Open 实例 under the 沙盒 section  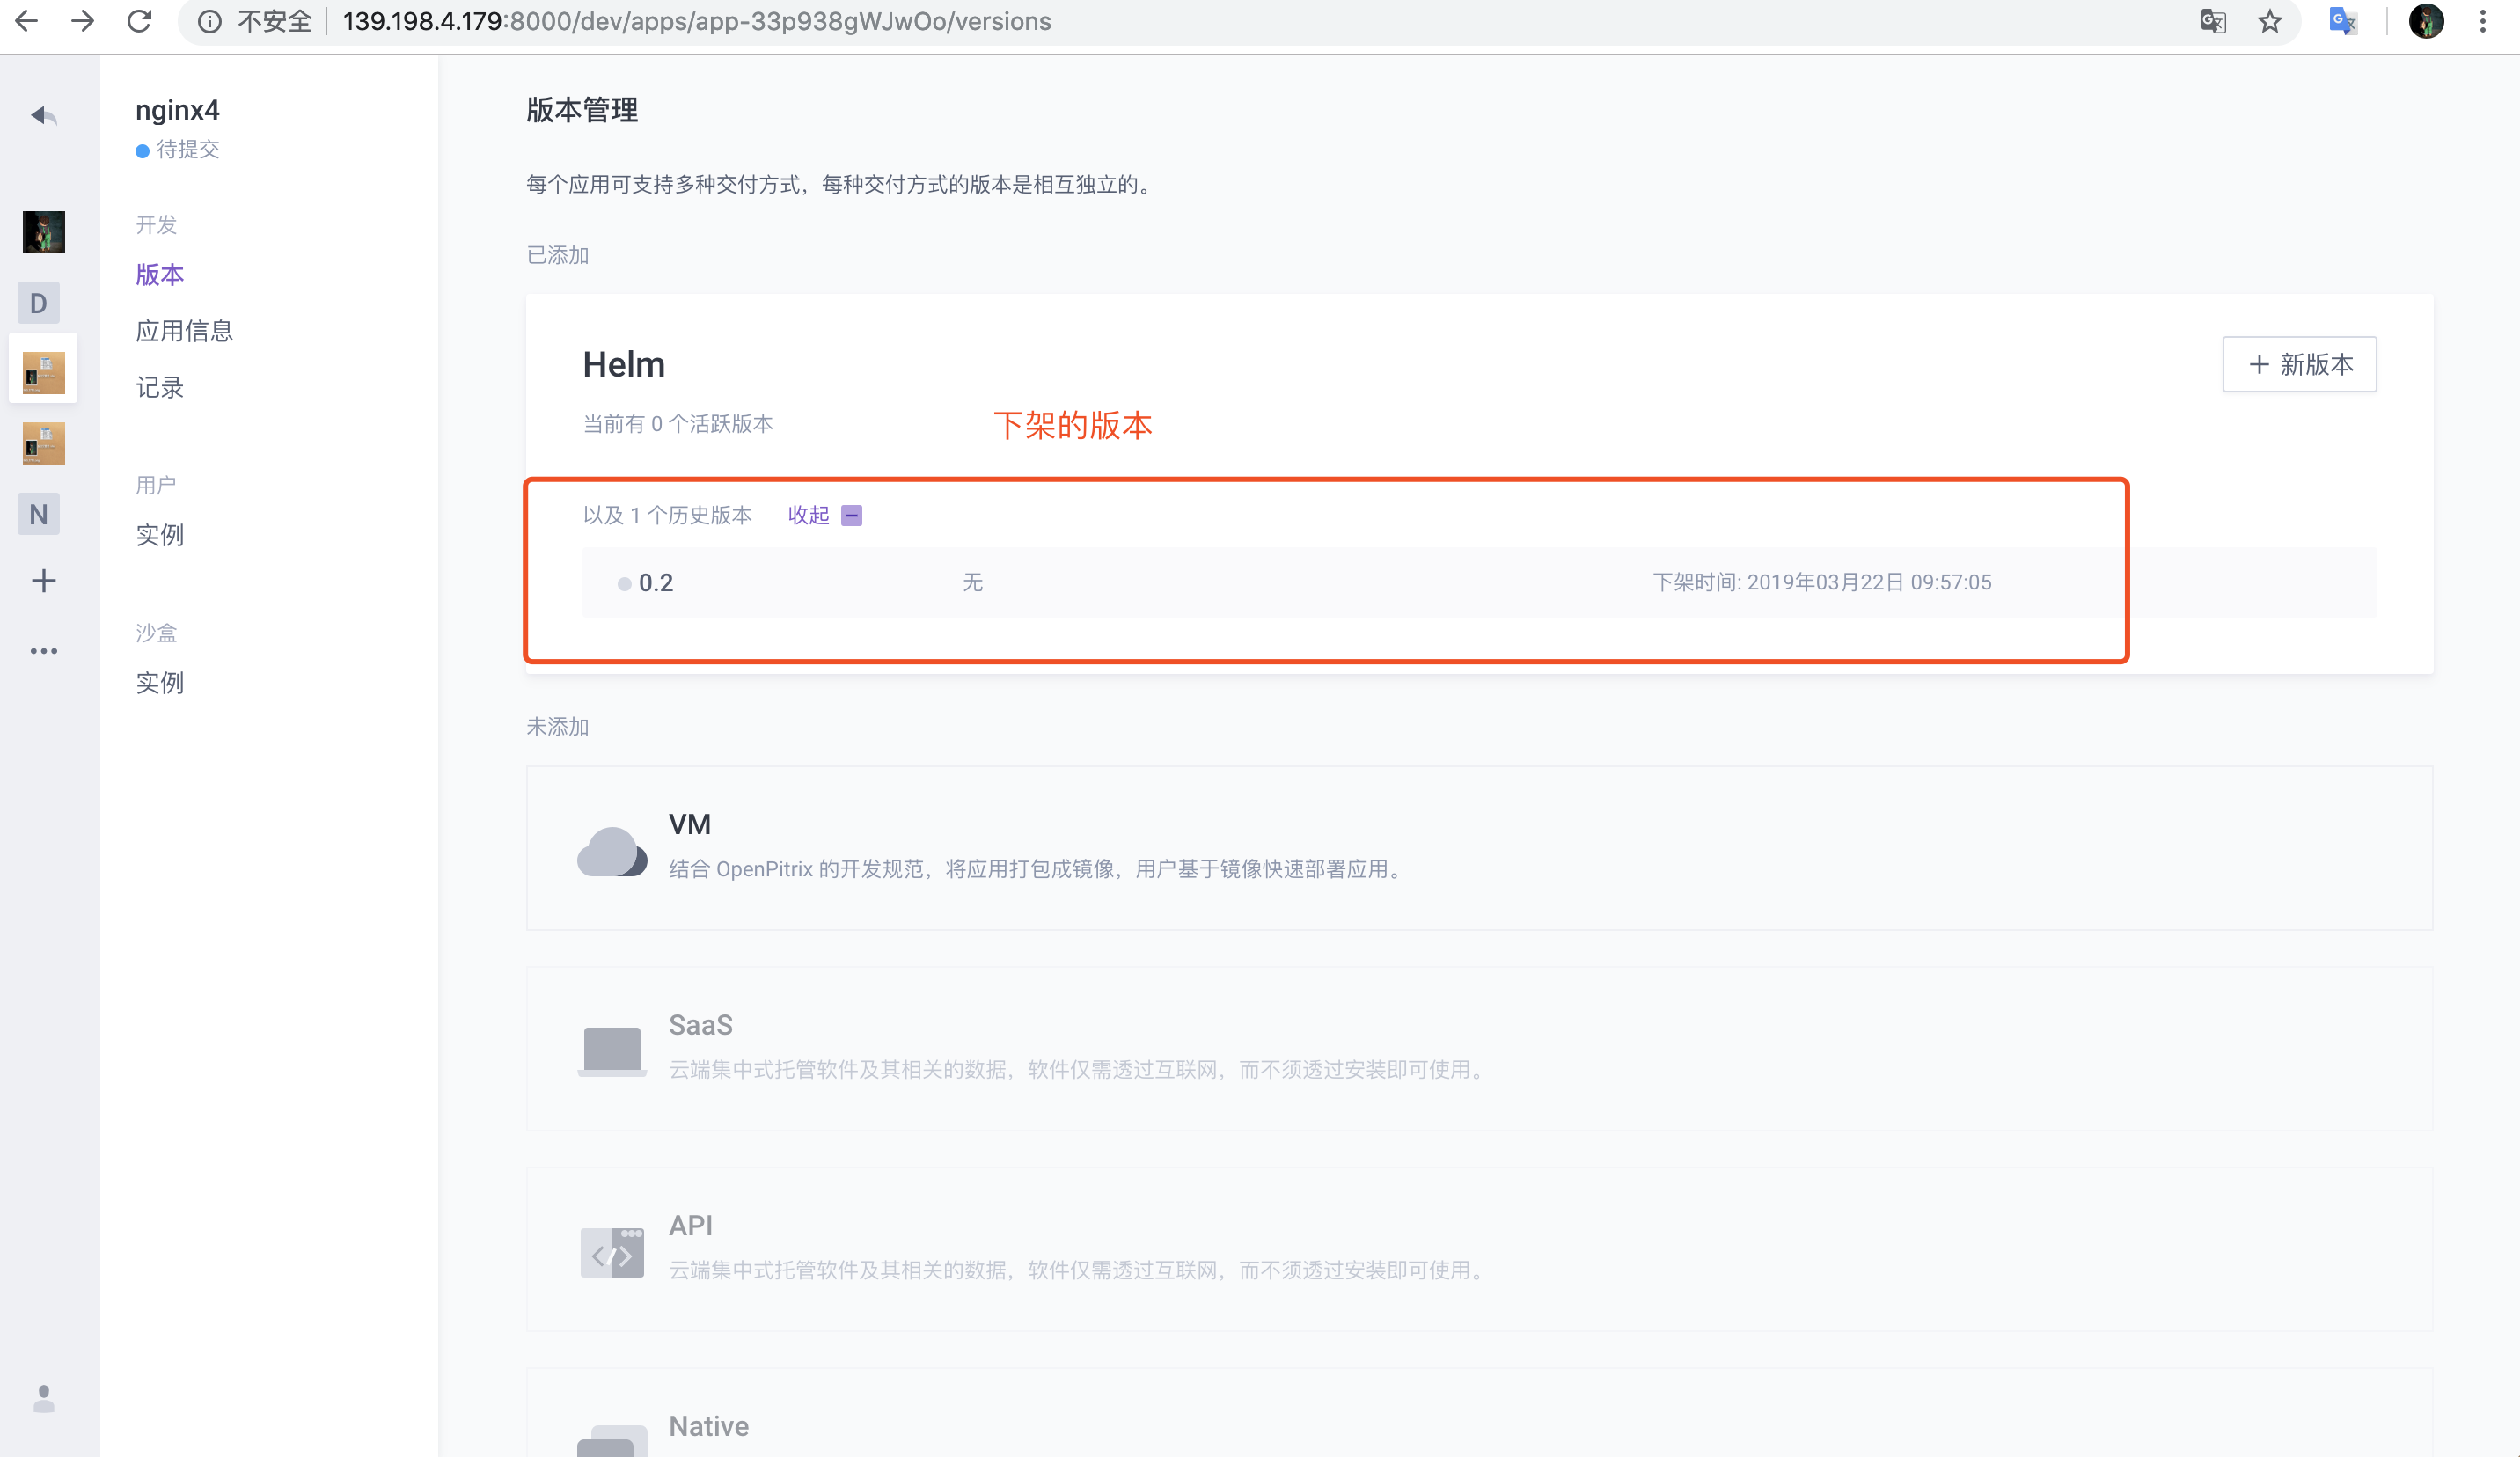(160, 683)
